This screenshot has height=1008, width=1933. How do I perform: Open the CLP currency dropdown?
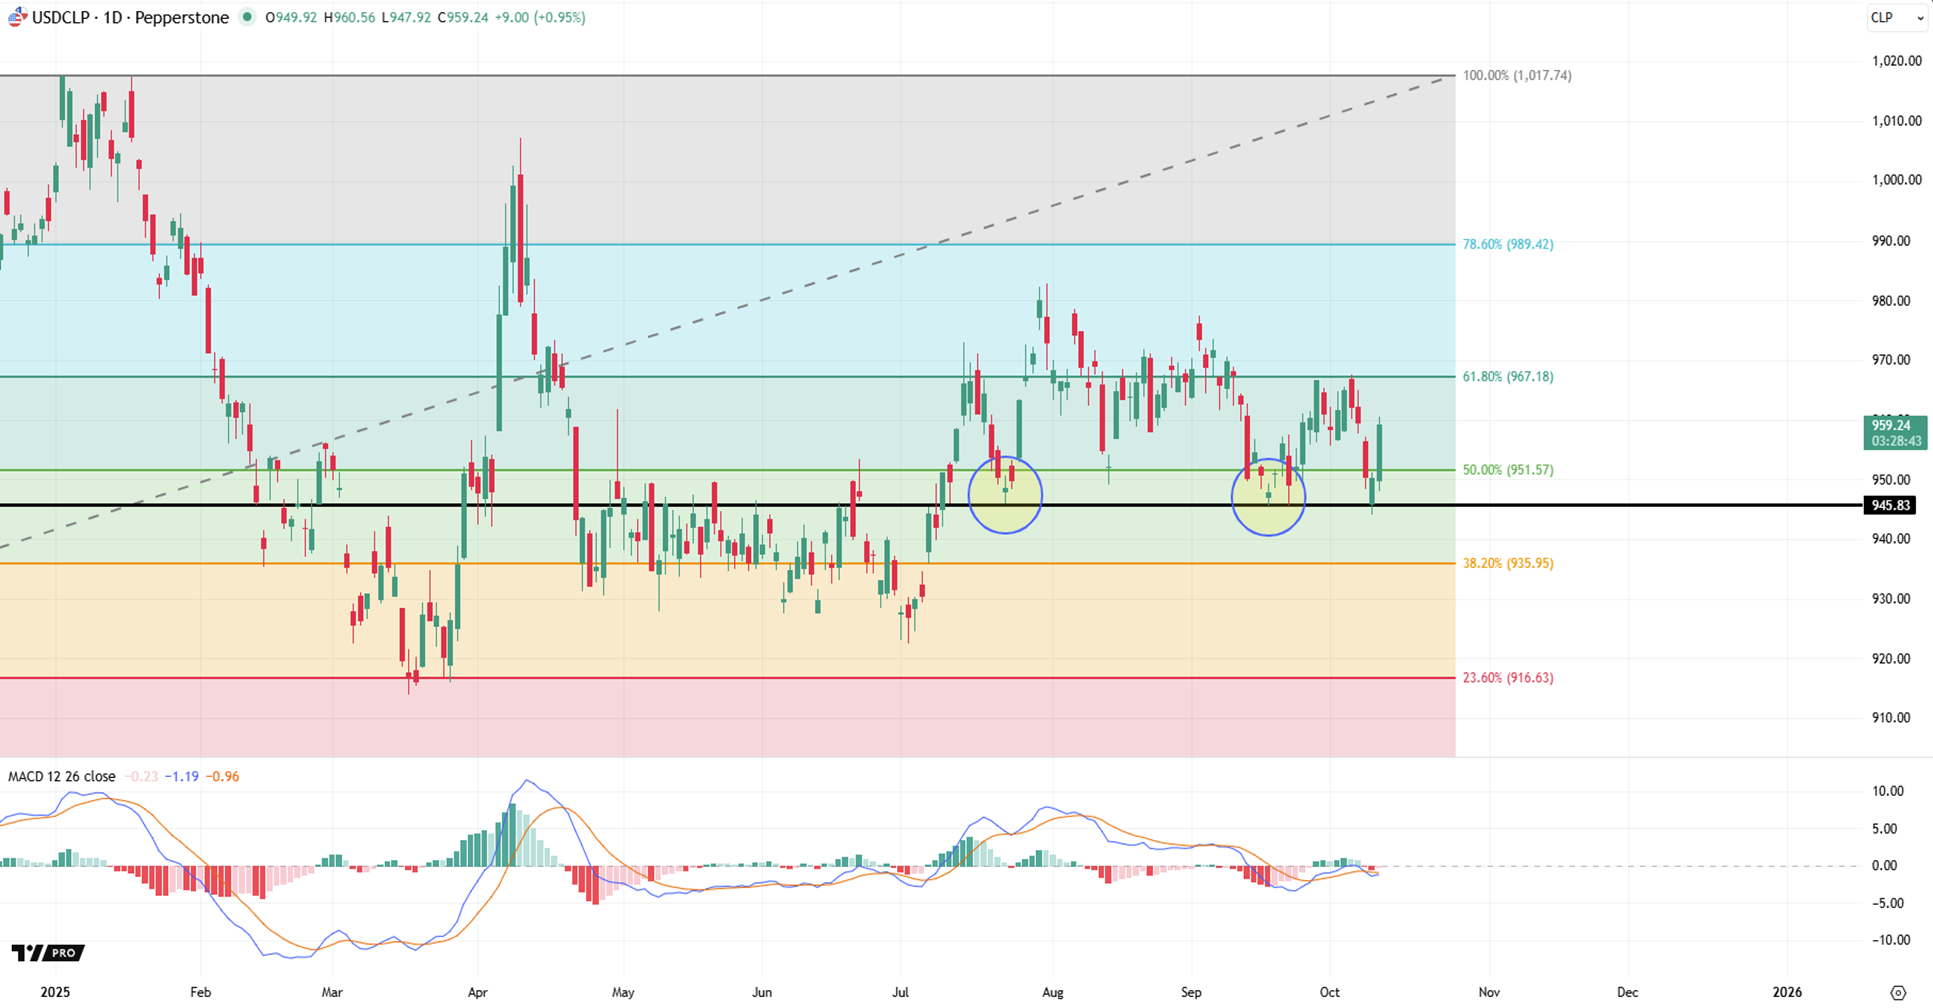point(1896,18)
